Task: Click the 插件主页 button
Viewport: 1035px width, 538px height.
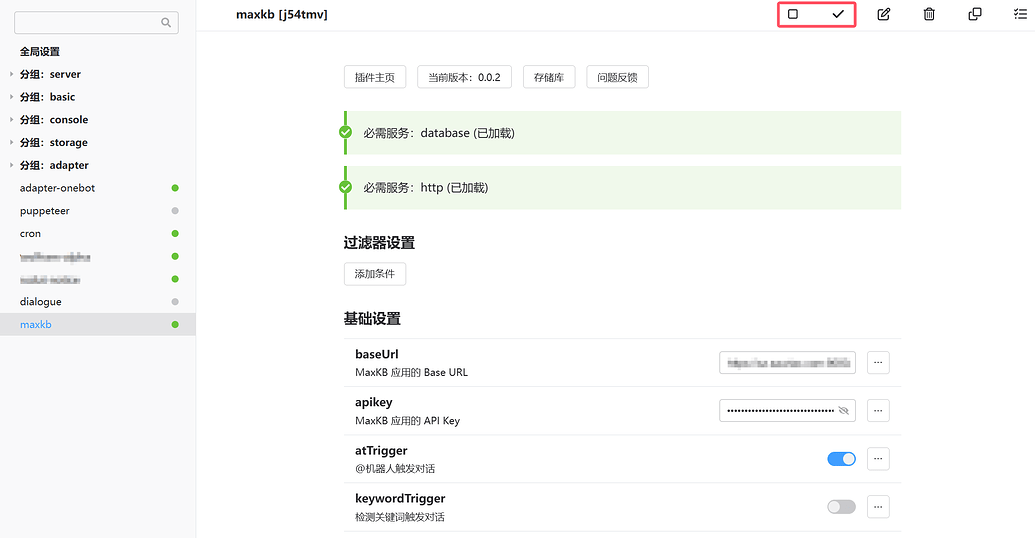Action: pos(375,77)
